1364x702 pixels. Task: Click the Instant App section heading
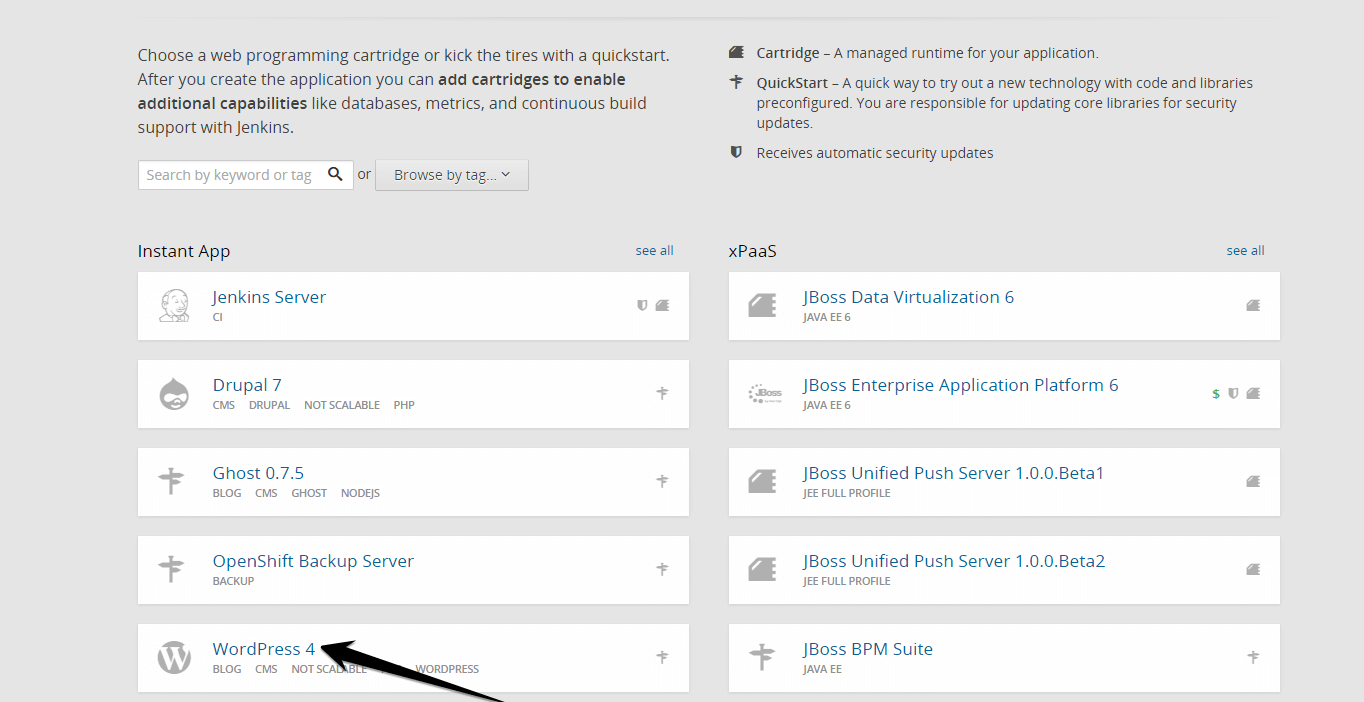click(x=184, y=251)
